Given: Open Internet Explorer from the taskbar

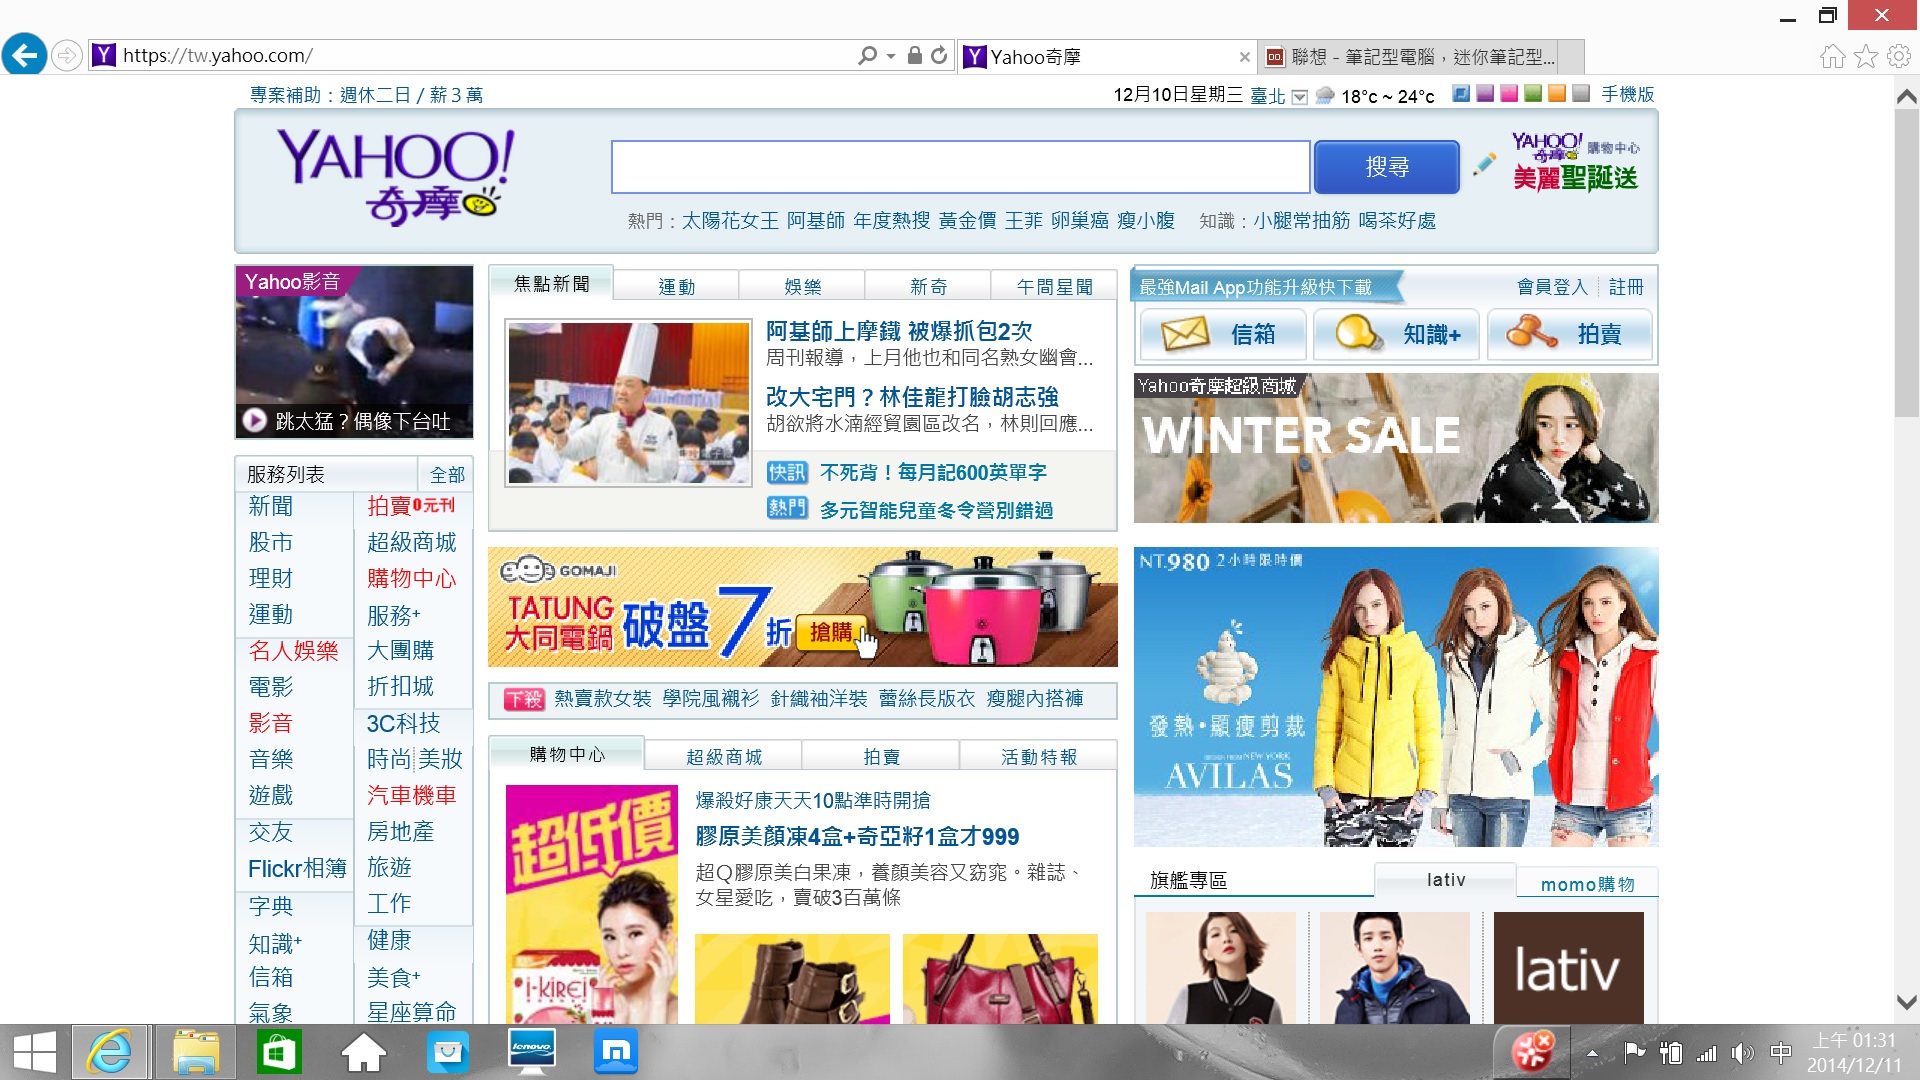Looking at the screenshot, I should pyautogui.click(x=109, y=1052).
